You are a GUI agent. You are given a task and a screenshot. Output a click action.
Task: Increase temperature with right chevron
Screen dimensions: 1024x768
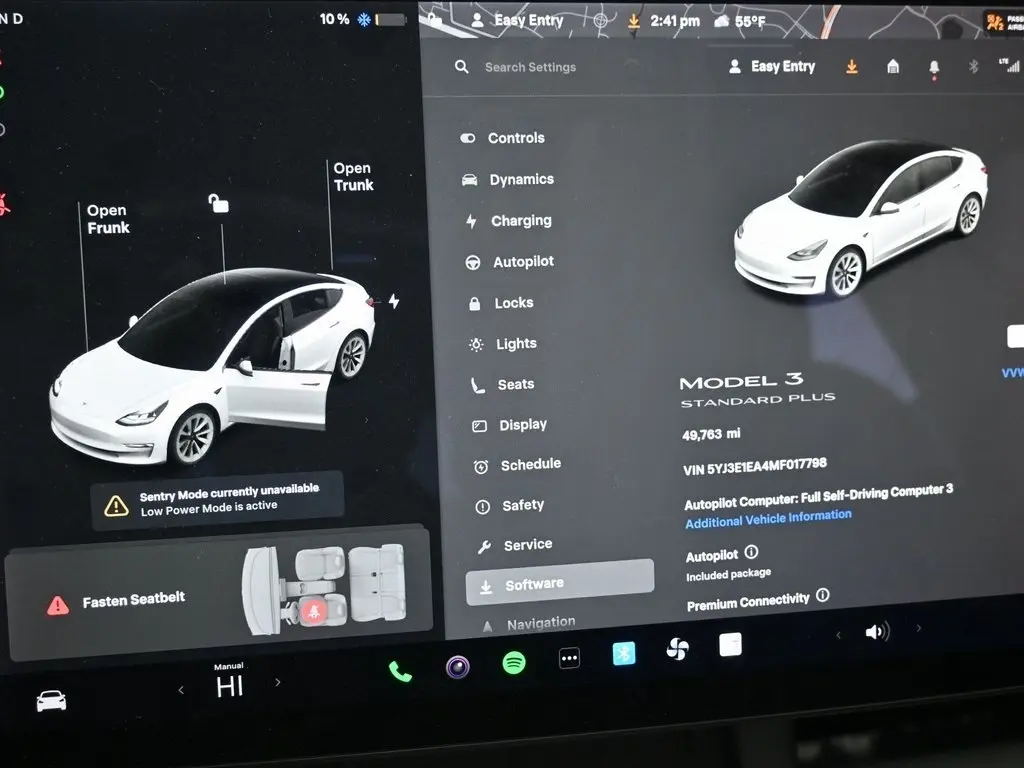(278, 683)
